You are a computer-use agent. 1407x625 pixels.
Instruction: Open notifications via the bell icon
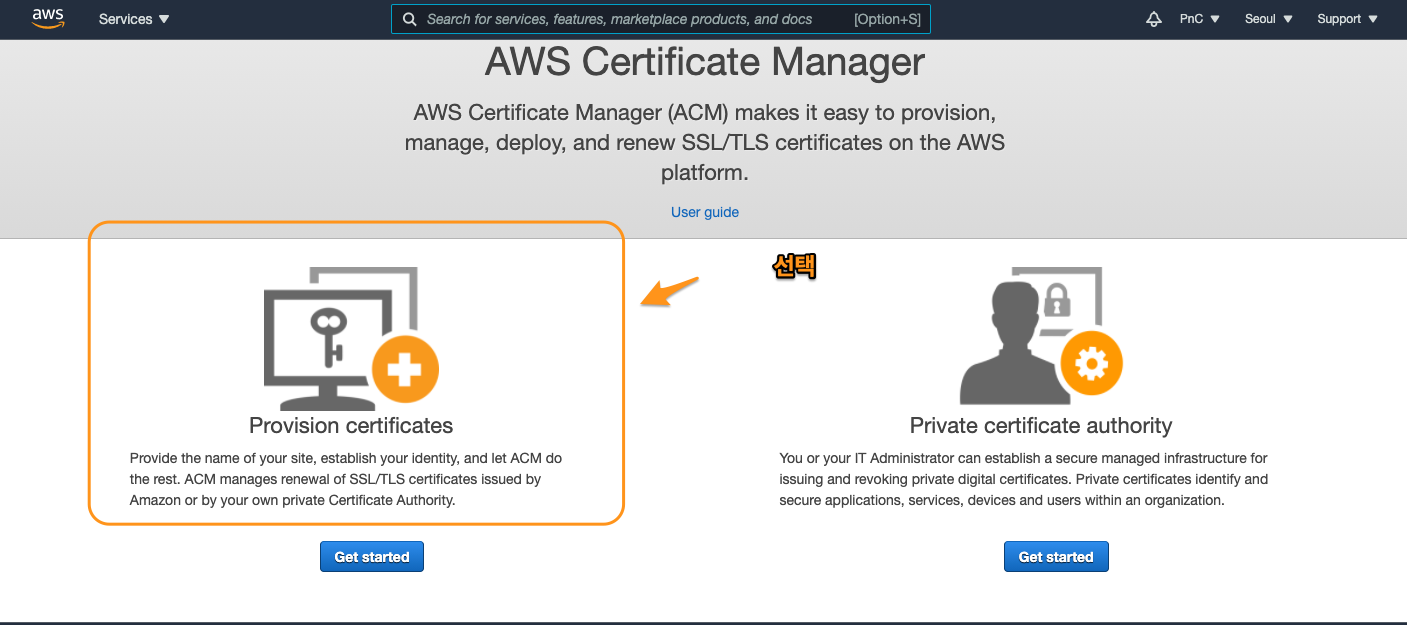pos(1154,18)
